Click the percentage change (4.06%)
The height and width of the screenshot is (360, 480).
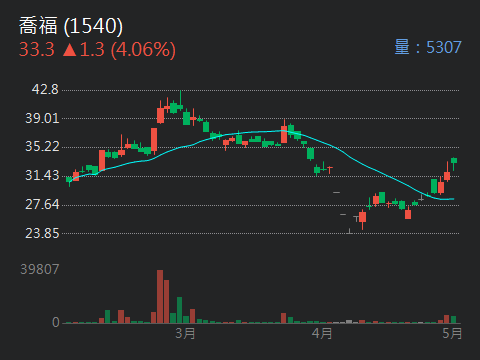(x=143, y=50)
